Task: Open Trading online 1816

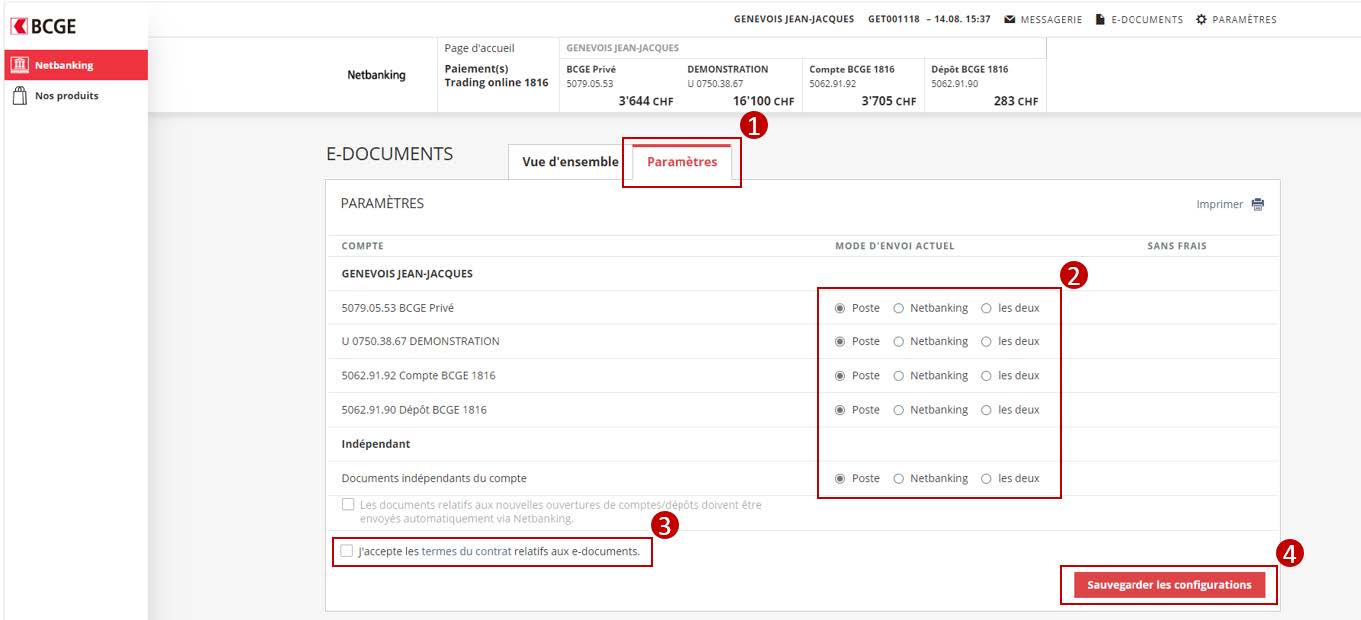Action: [x=497, y=83]
